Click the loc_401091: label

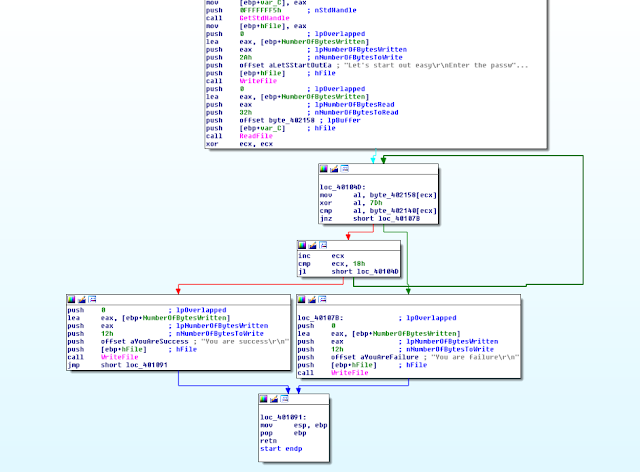(x=283, y=417)
